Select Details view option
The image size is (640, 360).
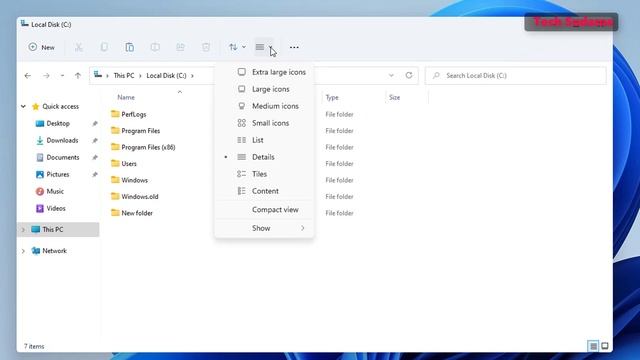tap(264, 157)
